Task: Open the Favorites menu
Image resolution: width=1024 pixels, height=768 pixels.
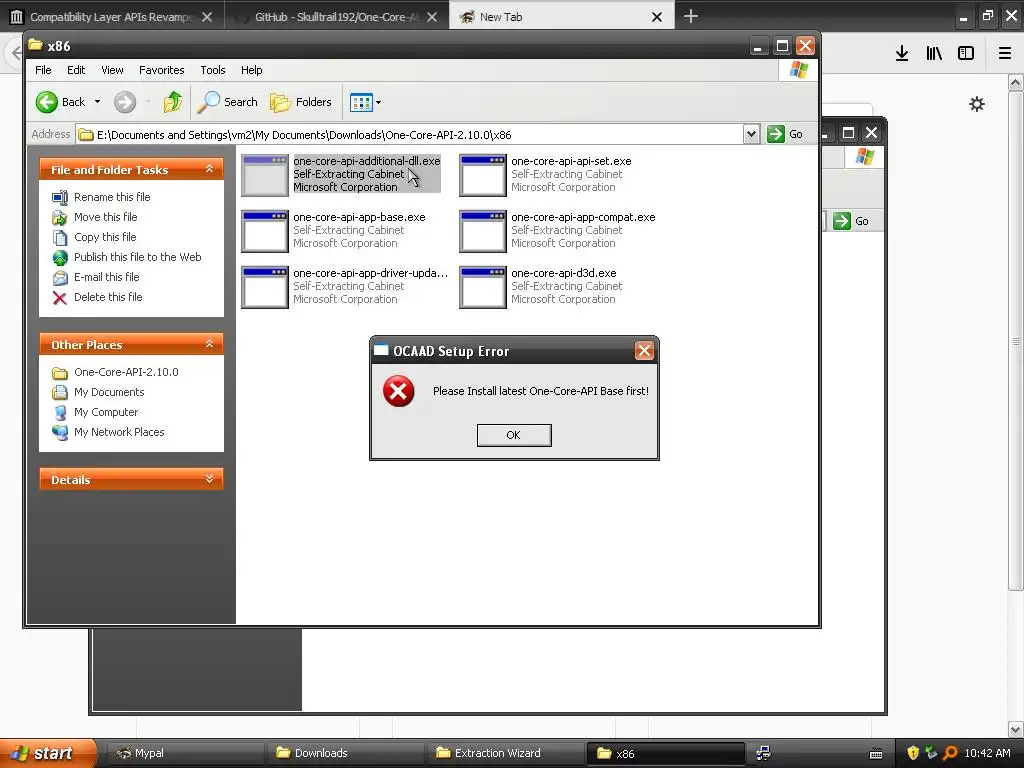Action: pyautogui.click(x=161, y=70)
